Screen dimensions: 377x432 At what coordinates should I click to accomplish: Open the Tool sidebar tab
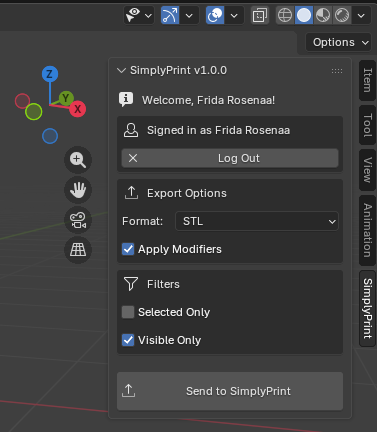(367, 125)
